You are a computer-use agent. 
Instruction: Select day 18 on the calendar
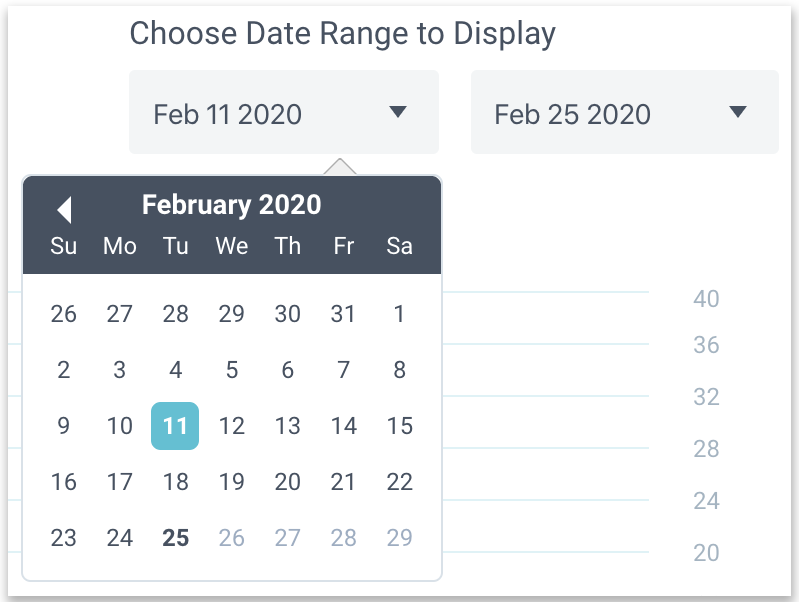coord(175,482)
